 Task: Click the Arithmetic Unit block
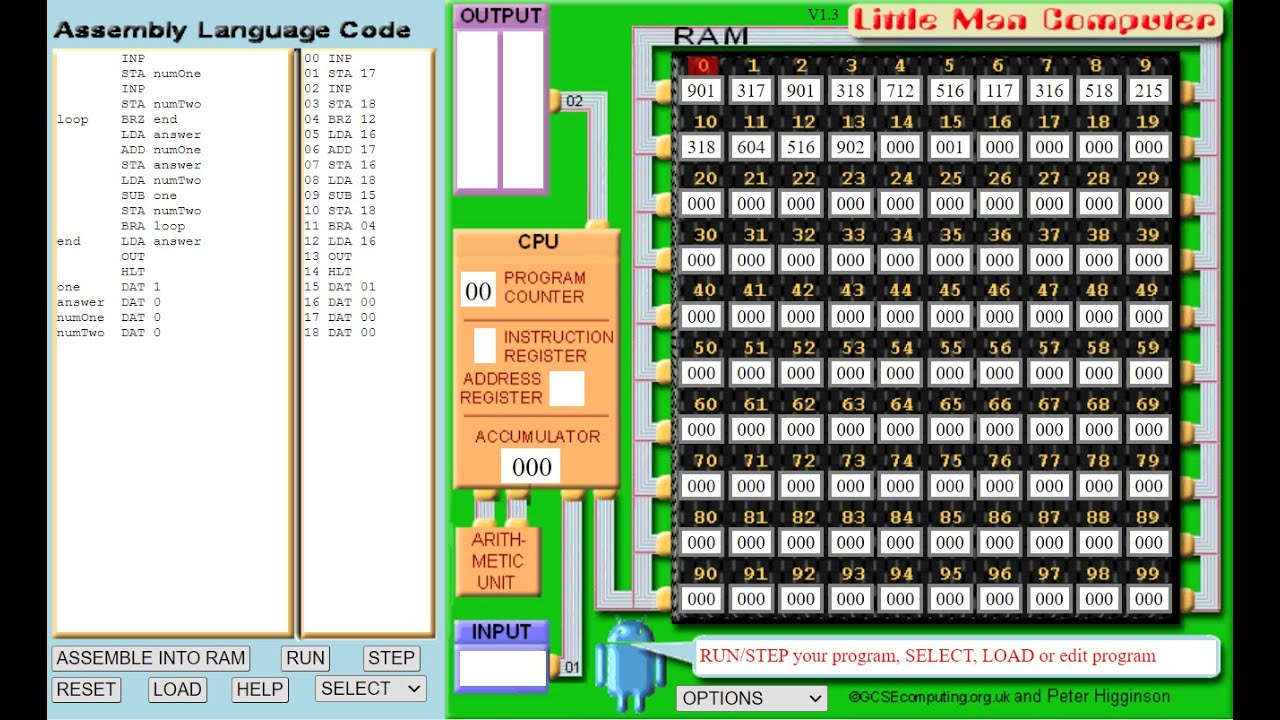(497, 561)
